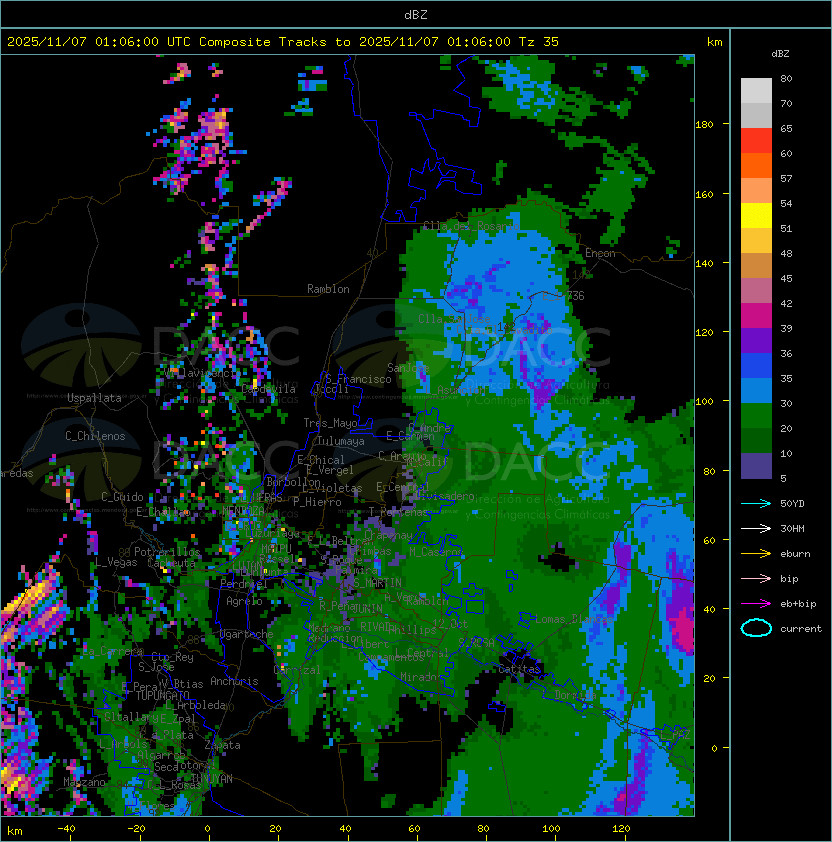The image size is (832, 842).
Task: Click the 160 km vertical axis tick
Action: tap(704, 194)
